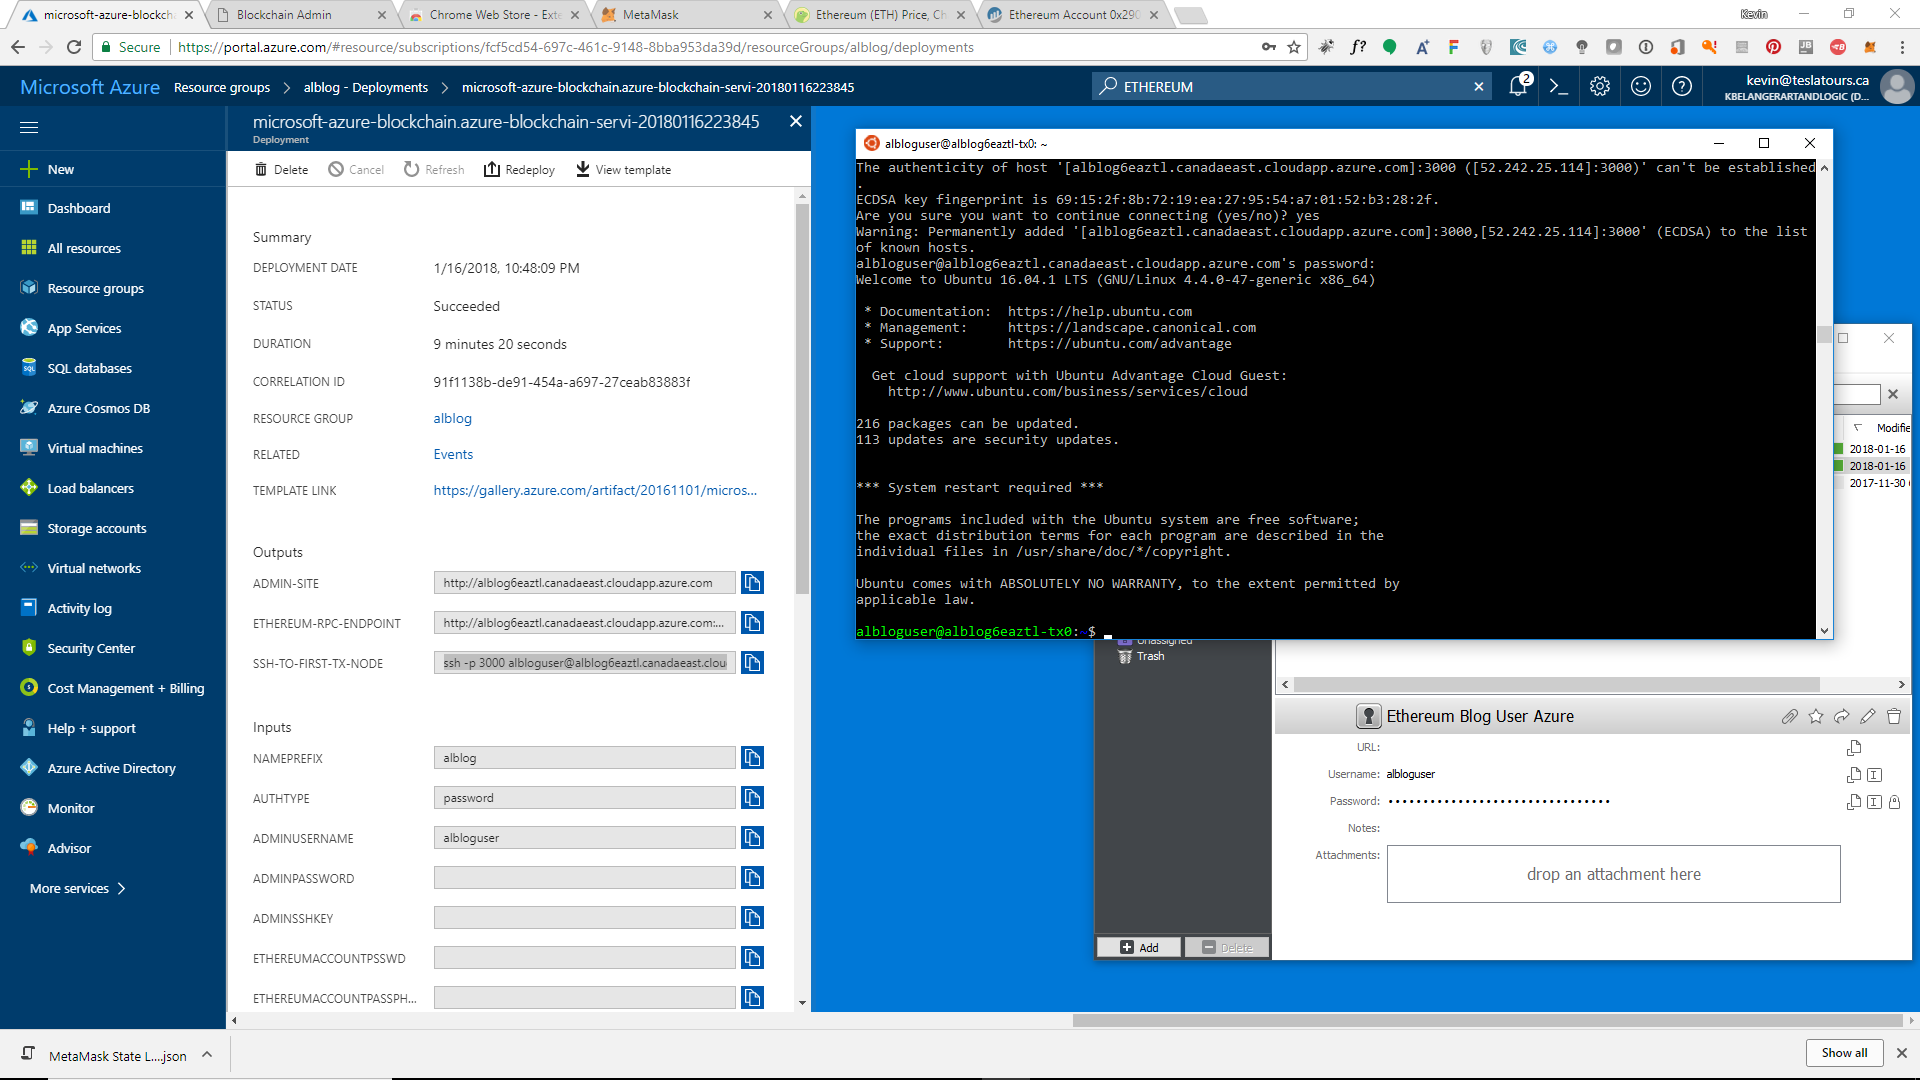
Task: Copy the ADMINPASSWORD input value
Action: pos(753,877)
